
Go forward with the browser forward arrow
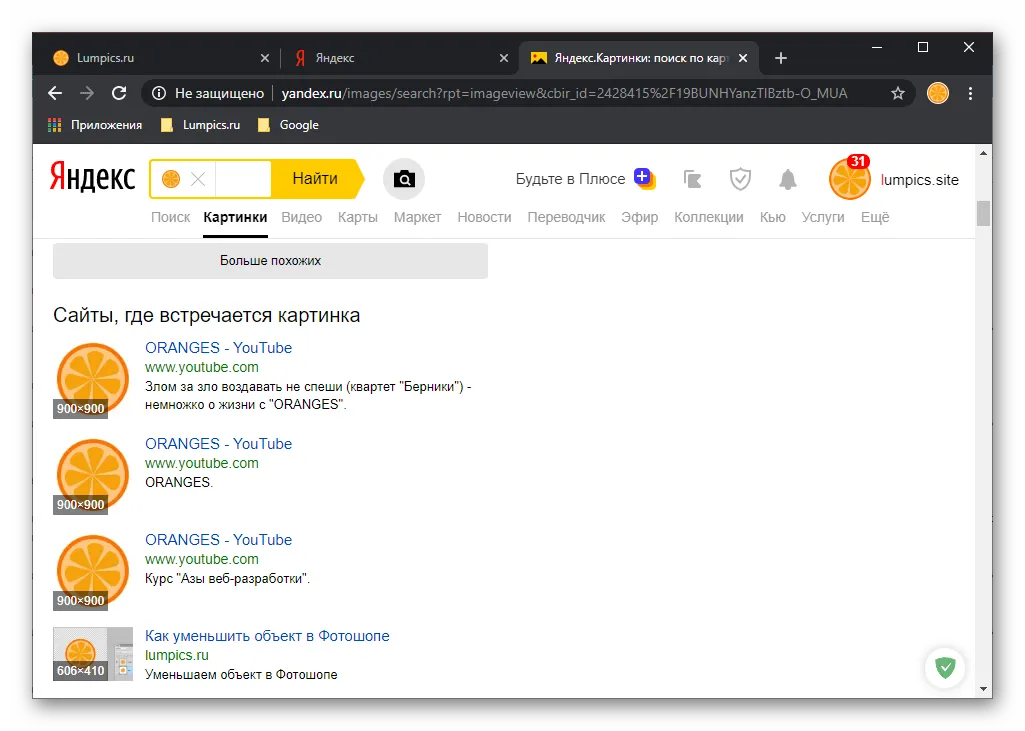87,94
